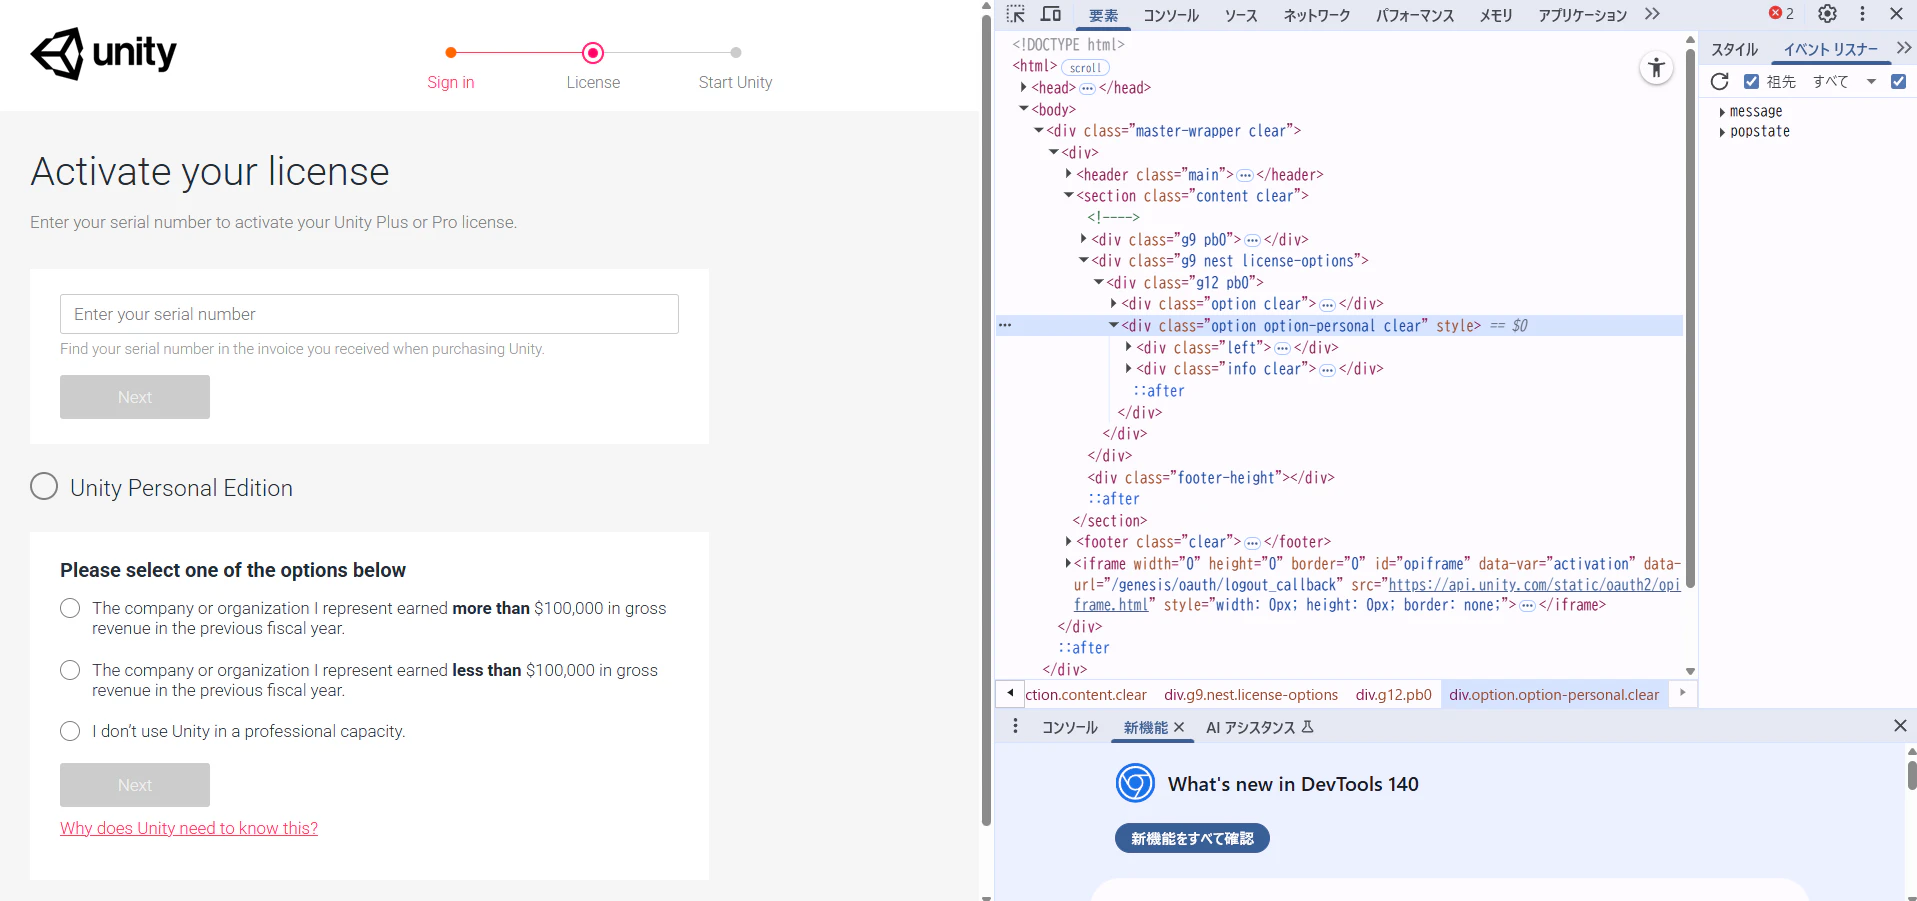The height and width of the screenshot is (901, 1917).
Task: Close the DevTools panel
Action: click(1896, 14)
